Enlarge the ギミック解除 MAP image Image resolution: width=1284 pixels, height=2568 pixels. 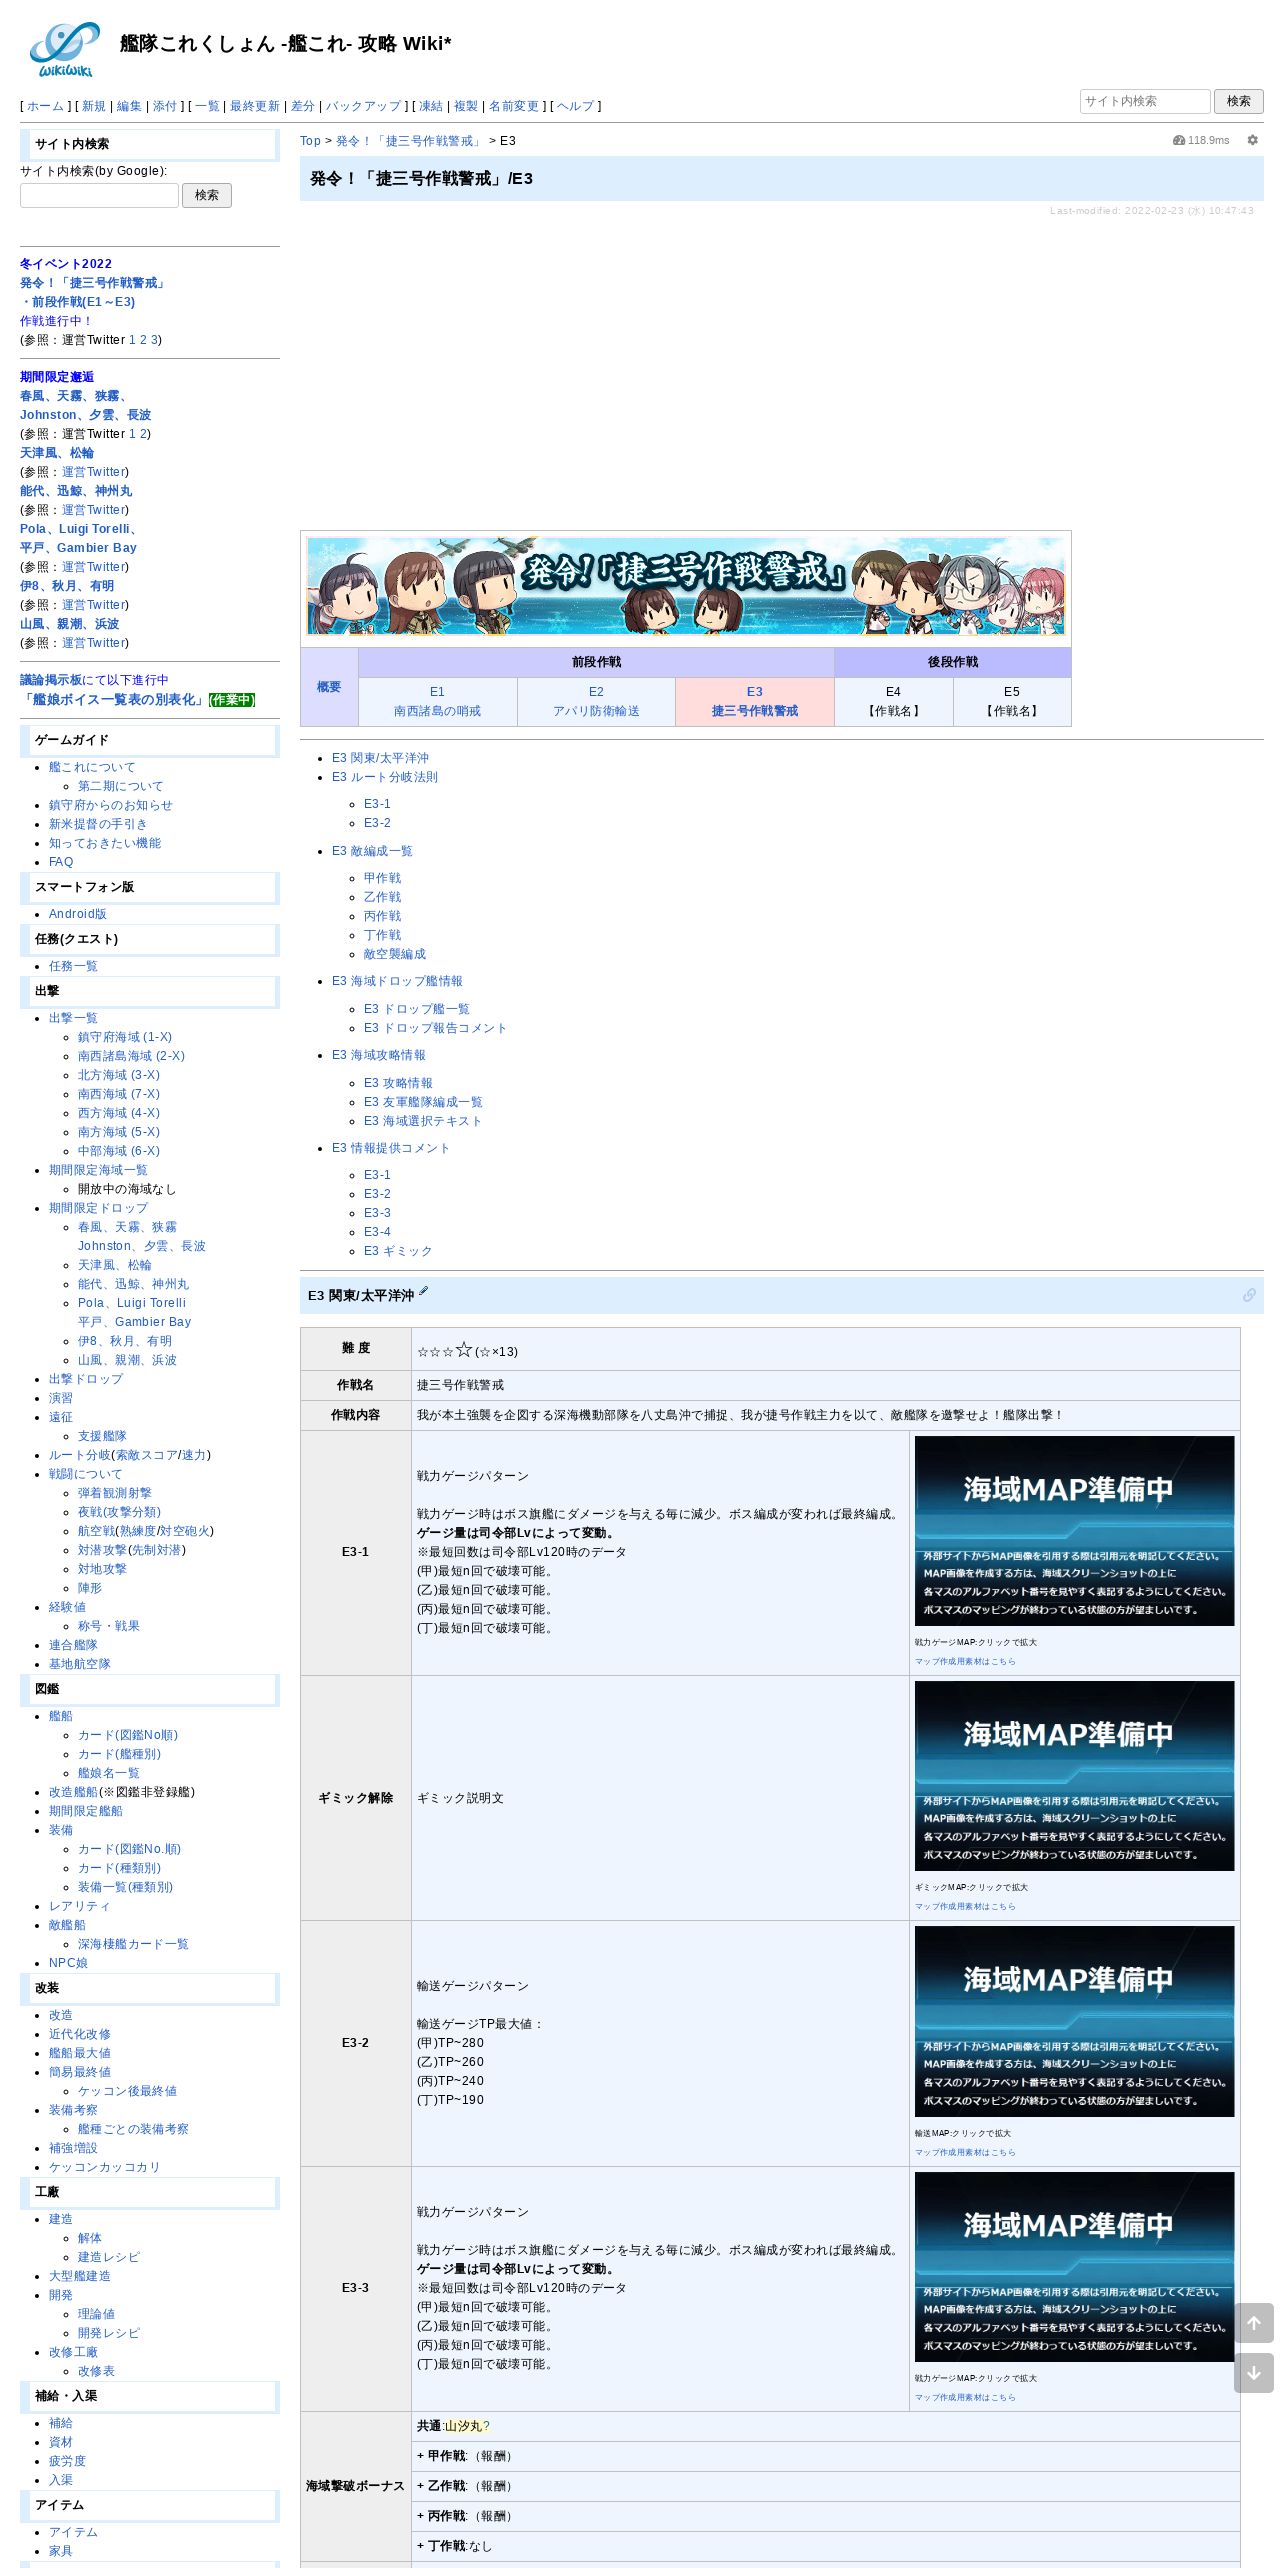pyautogui.click(x=1074, y=1776)
